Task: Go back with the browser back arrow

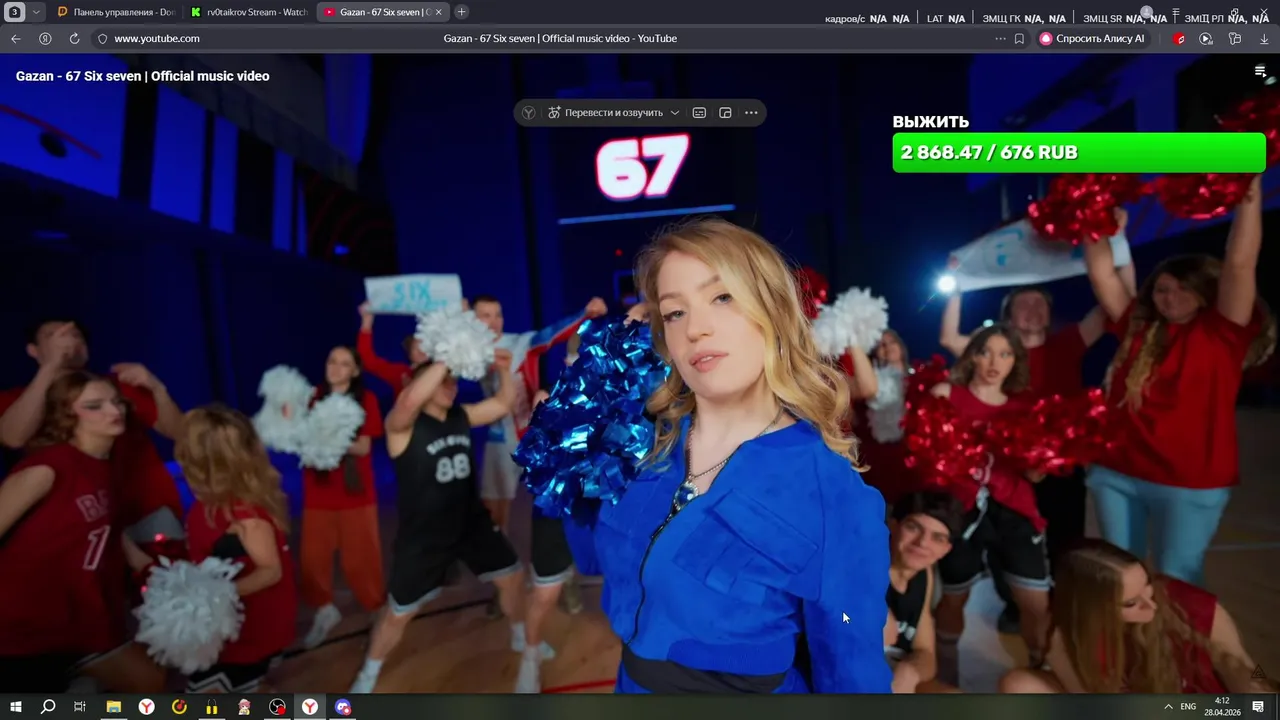Action: (15, 38)
